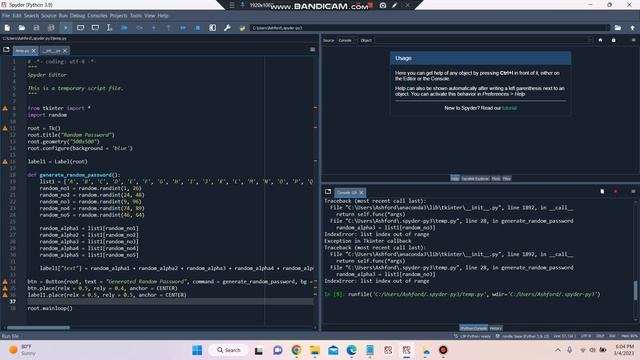Close the __init__.py editor tab
The image size is (640, 360).
click(65, 51)
